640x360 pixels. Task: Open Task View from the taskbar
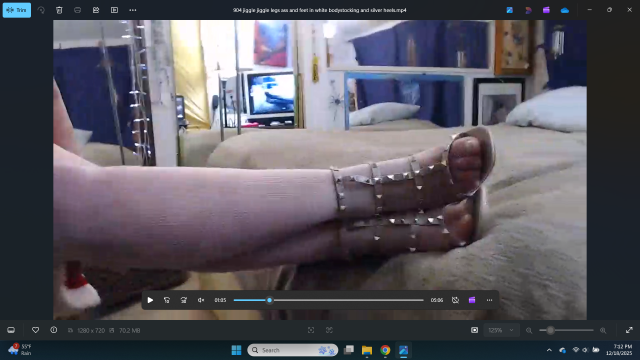(349, 350)
